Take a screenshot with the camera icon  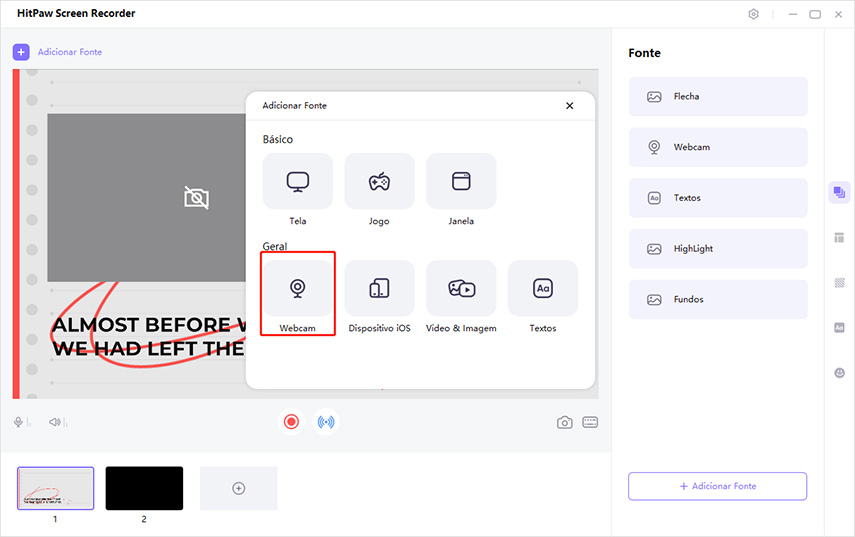click(x=564, y=423)
